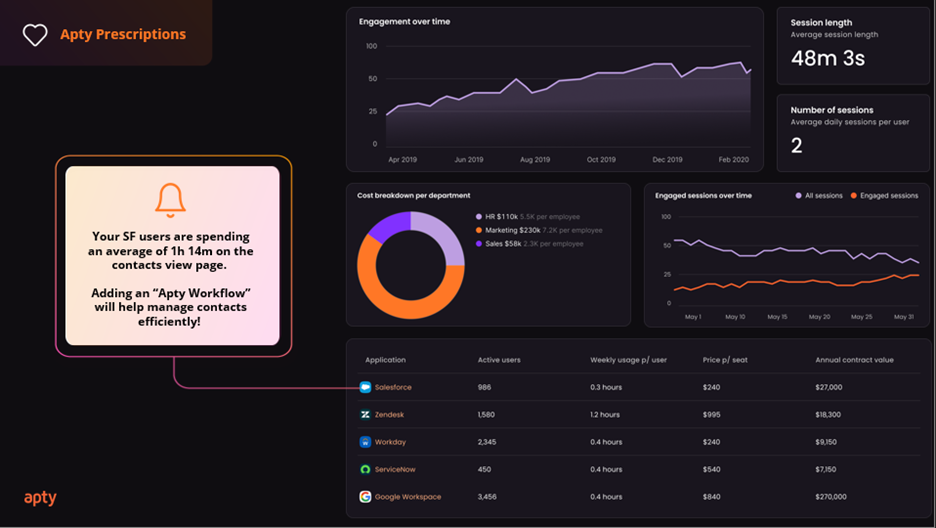
Task: Toggle the All sessions legend entry
Action: pyautogui.click(x=819, y=196)
